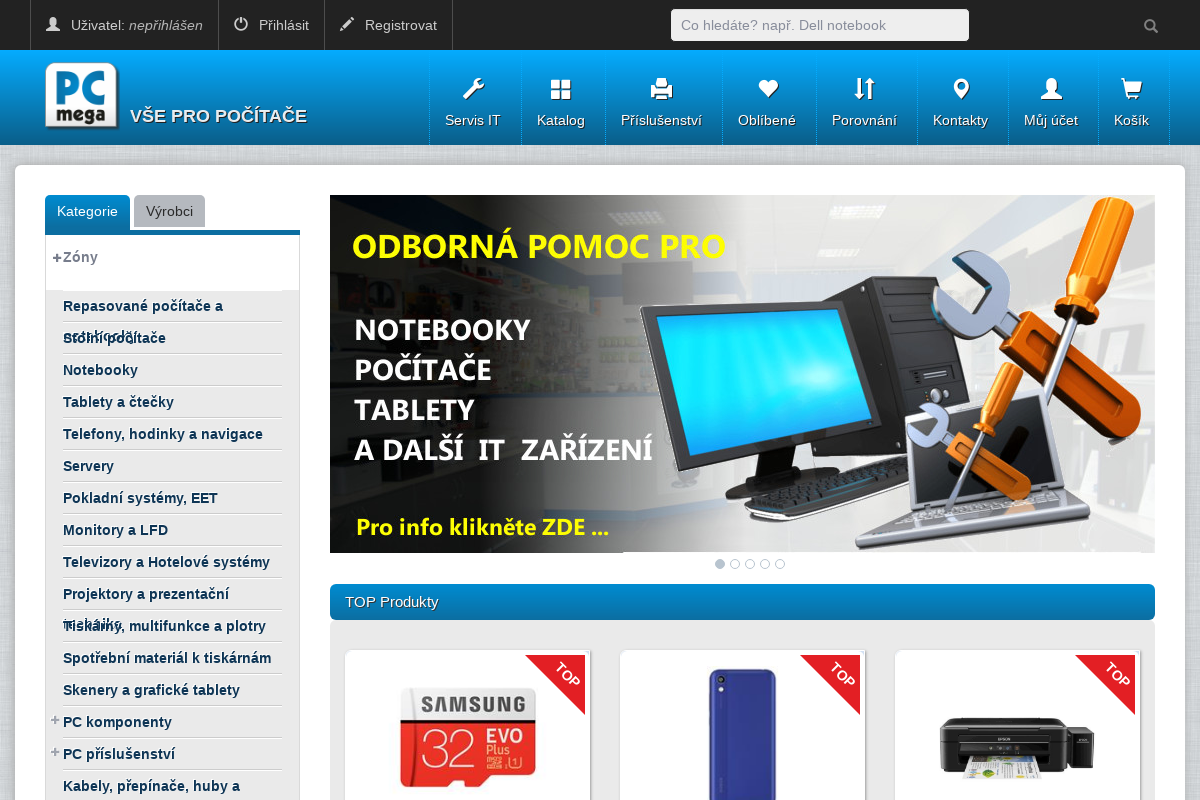Open the Košík shopping cart icon

1131,88
